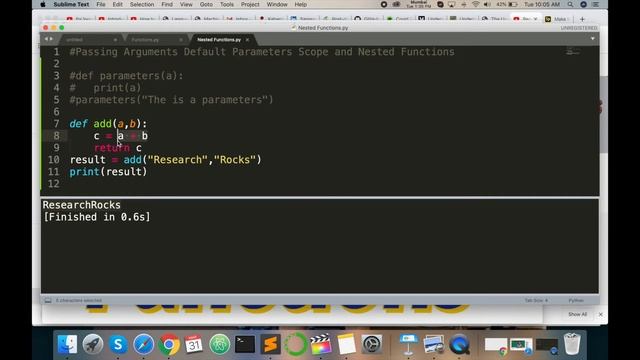Click Sublime tab history forward arrow

tap(51, 39)
